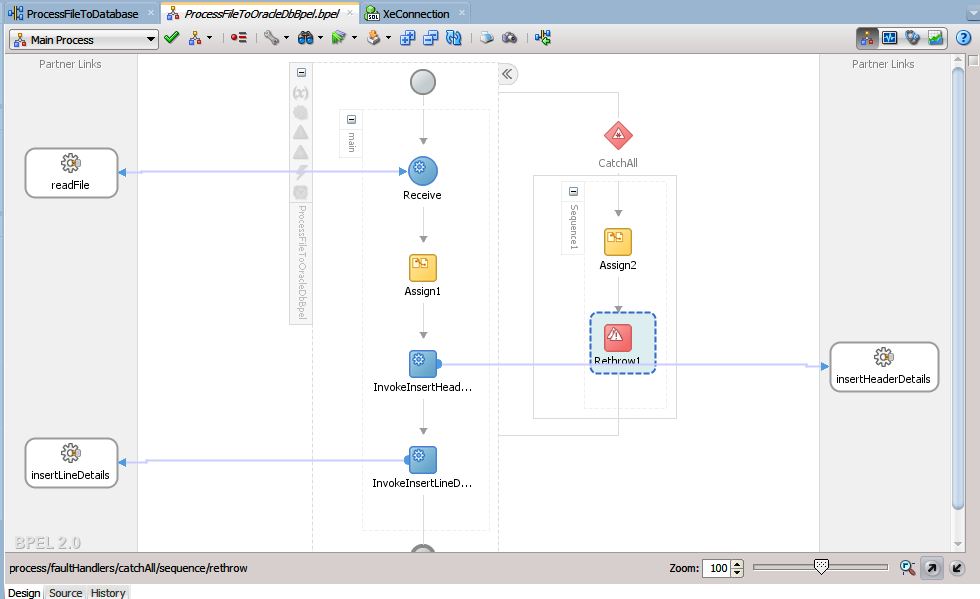Collapse the Sequence1 scope in CatchAll

572,190
